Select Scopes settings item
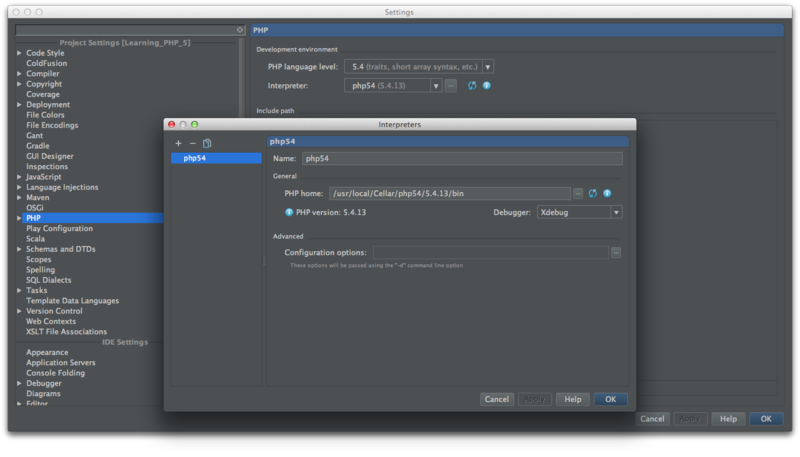This screenshot has height=457, width=800. click(x=39, y=260)
